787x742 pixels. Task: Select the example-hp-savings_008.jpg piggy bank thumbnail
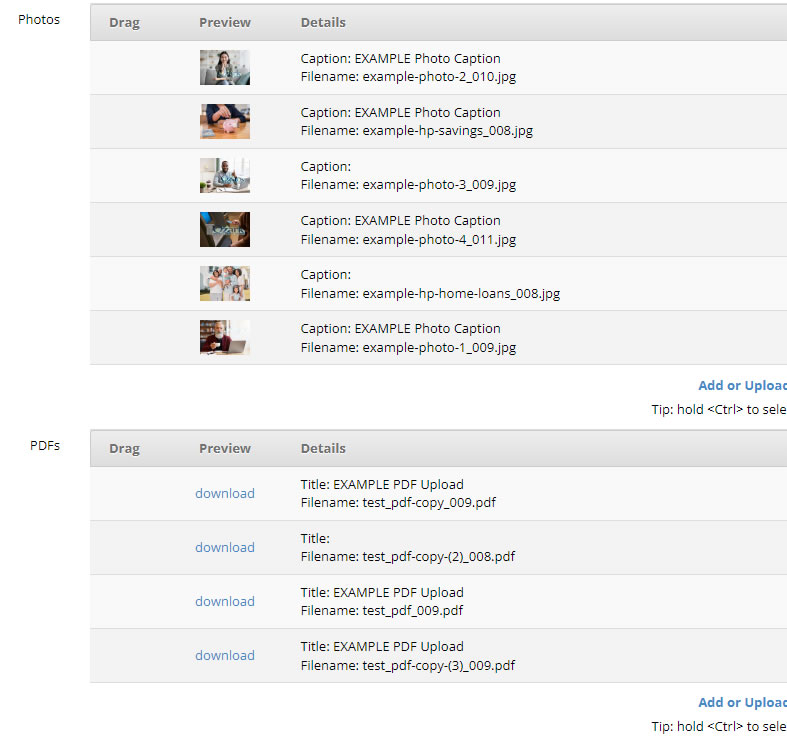pyautogui.click(x=224, y=121)
